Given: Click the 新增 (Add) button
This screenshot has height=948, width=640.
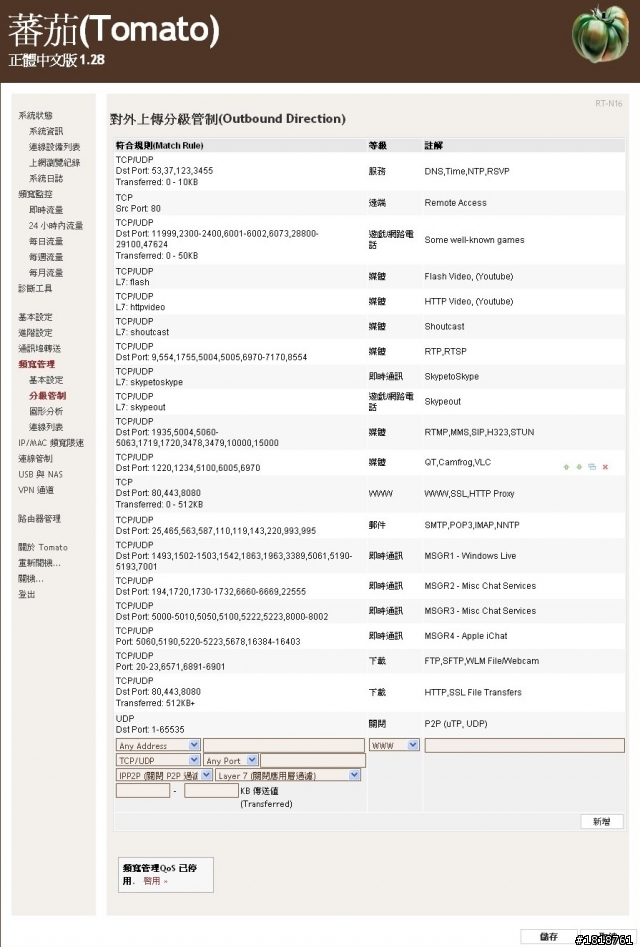Looking at the screenshot, I should pos(601,822).
